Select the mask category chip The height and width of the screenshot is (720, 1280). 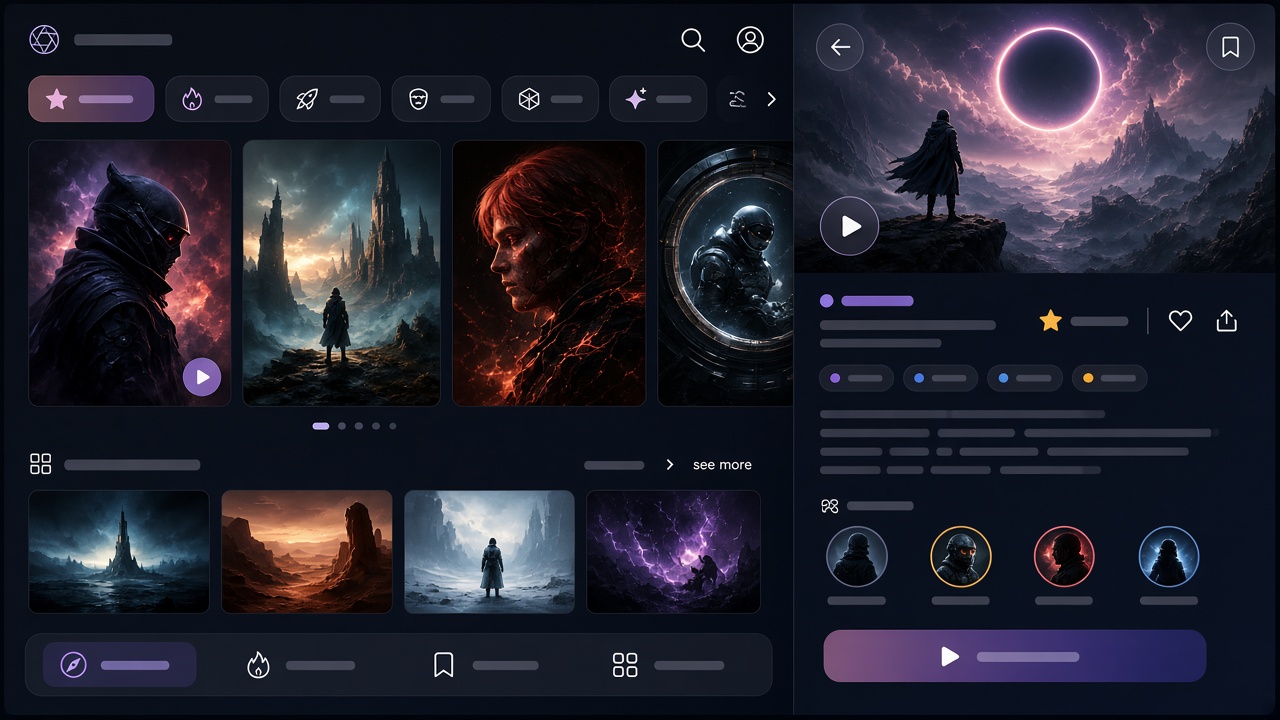tap(441, 99)
